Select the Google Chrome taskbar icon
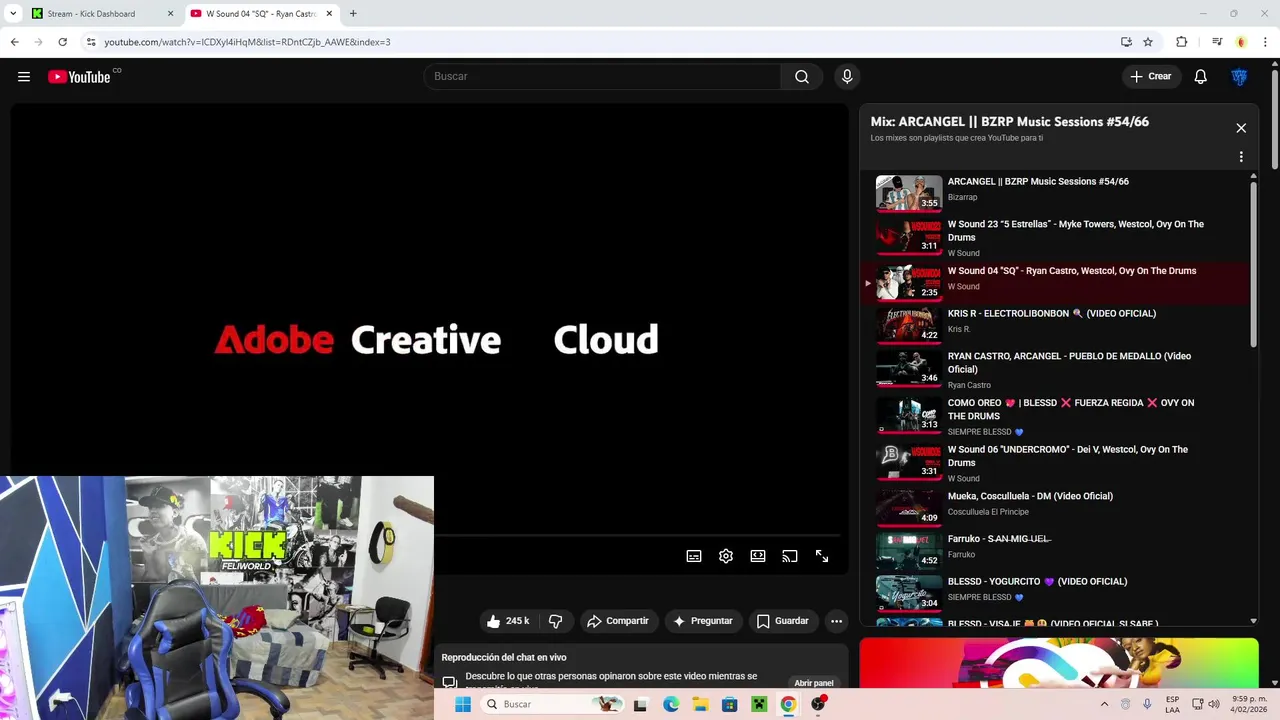The height and width of the screenshot is (720, 1280). click(x=788, y=704)
